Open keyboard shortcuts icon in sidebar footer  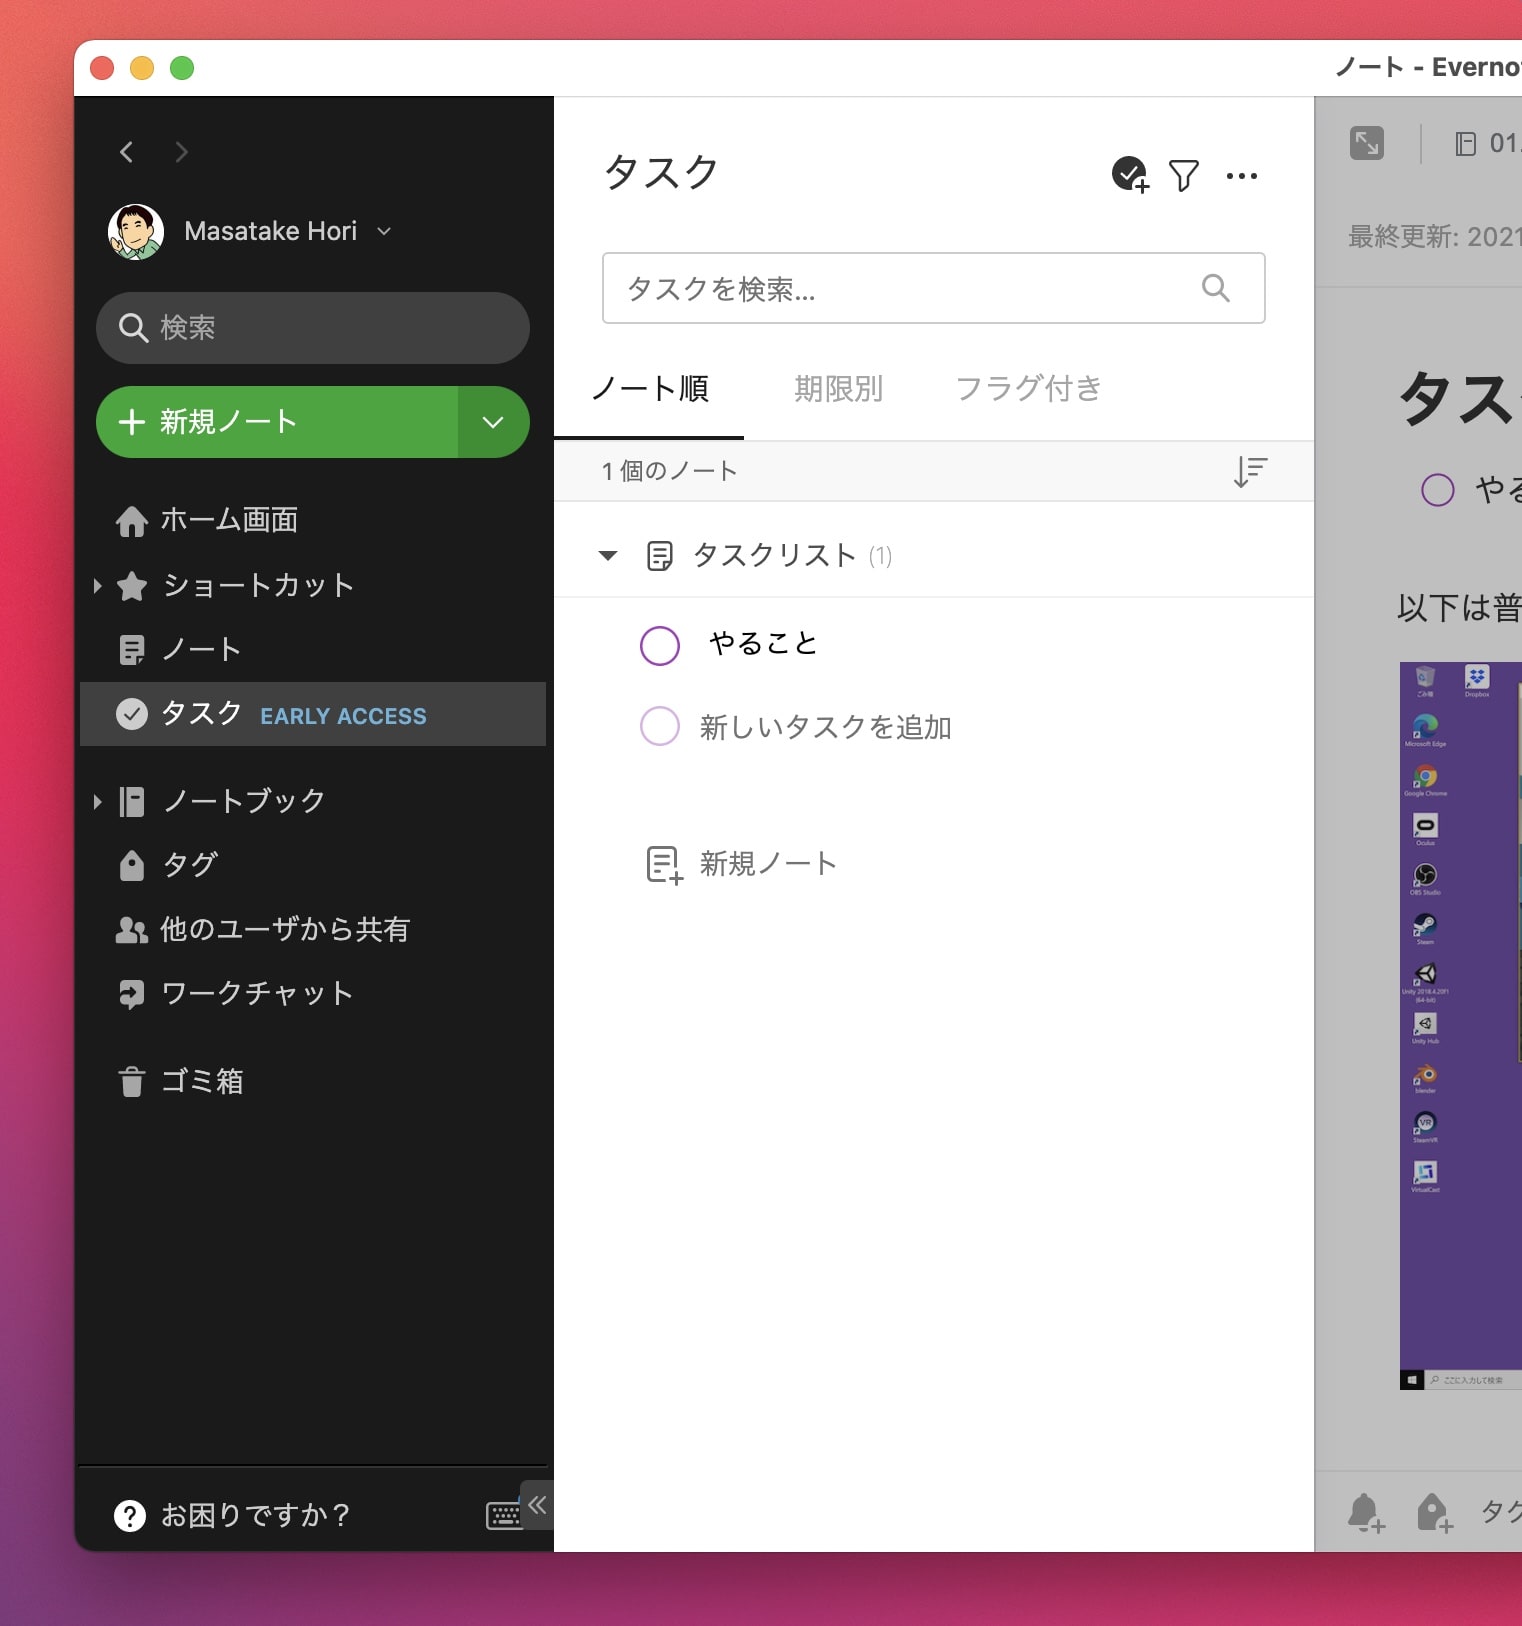point(502,1516)
